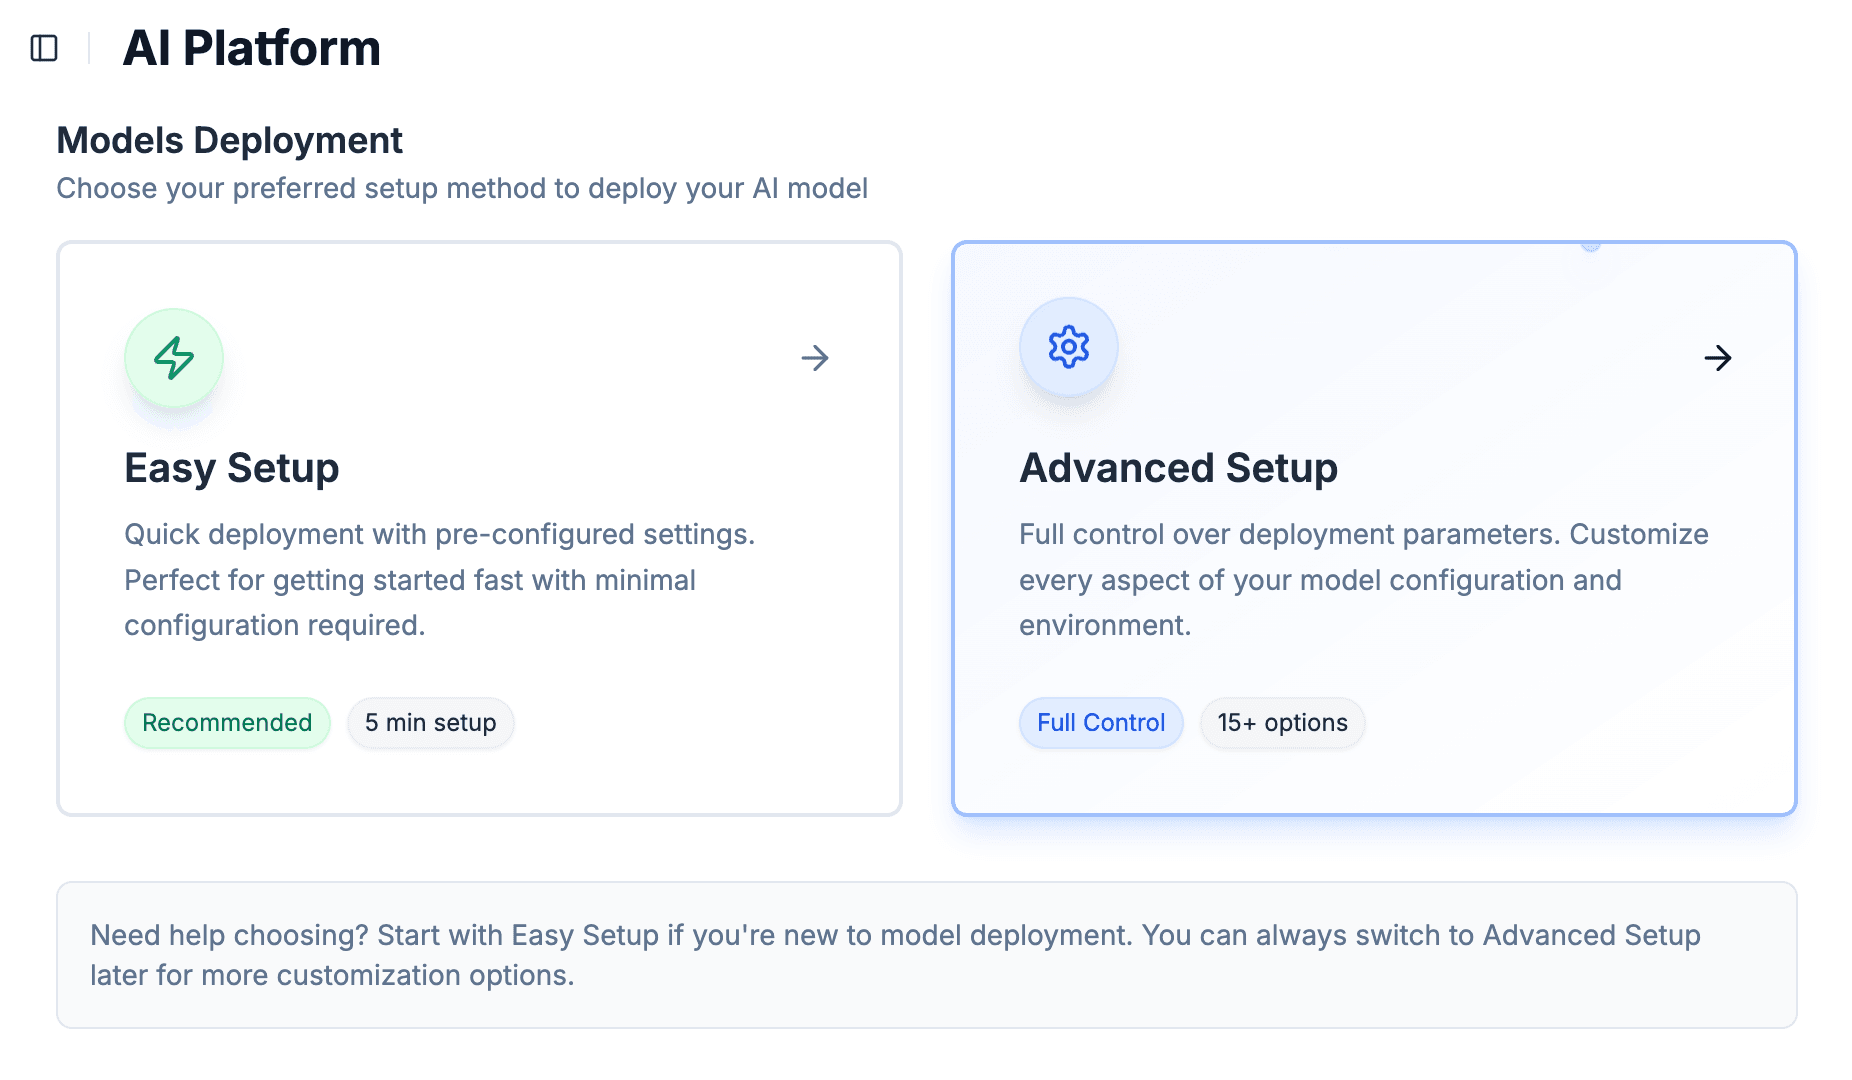This screenshot has width=1852, height=1080.
Task: Click the 5 min setup badge
Action: pyautogui.click(x=430, y=723)
